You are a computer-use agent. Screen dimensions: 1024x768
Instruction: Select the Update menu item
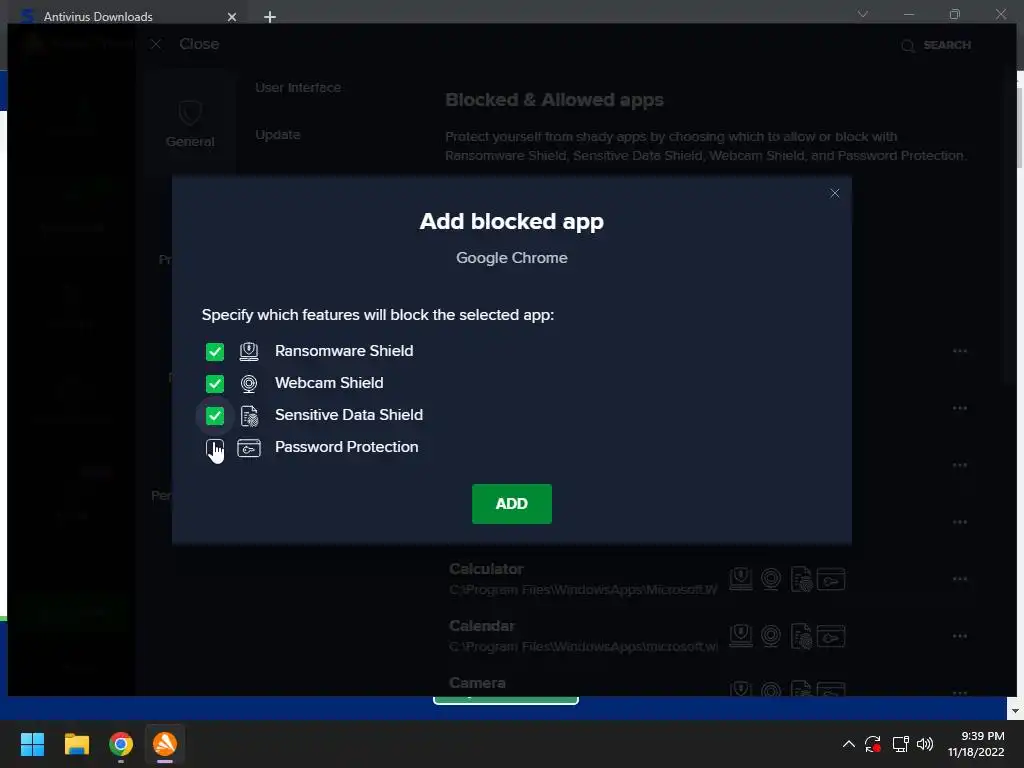(278, 135)
